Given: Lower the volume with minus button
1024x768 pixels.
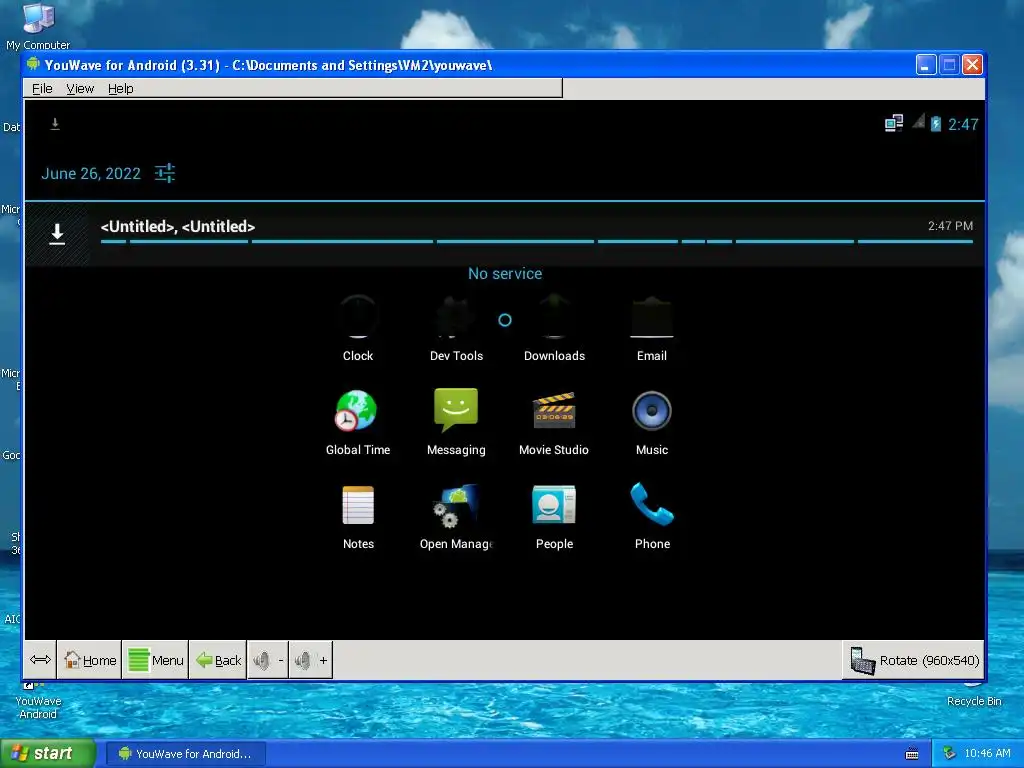Looking at the screenshot, I should click(x=268, y=660).
